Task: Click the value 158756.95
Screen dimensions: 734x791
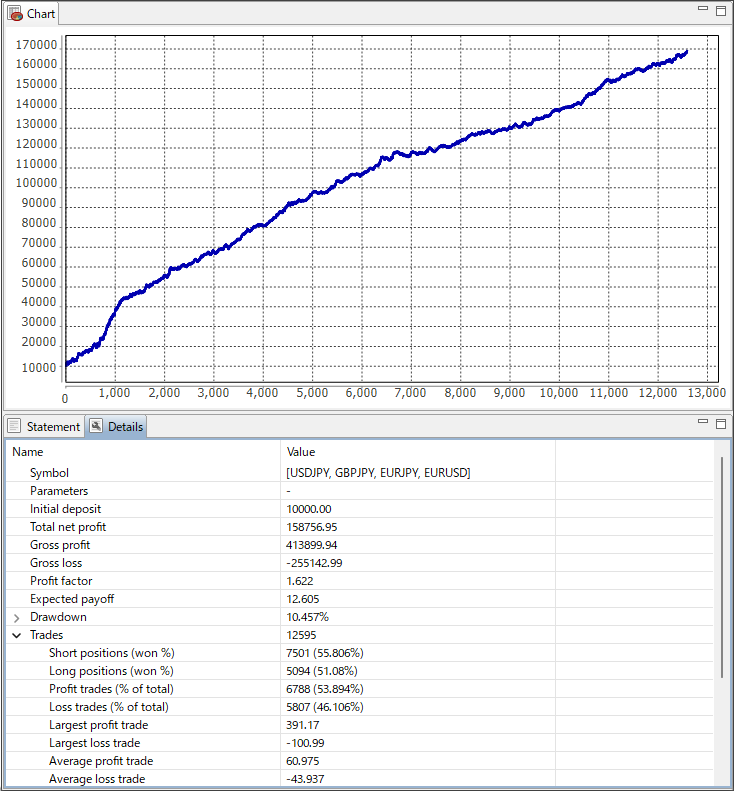Action: (x=311, y=527)
